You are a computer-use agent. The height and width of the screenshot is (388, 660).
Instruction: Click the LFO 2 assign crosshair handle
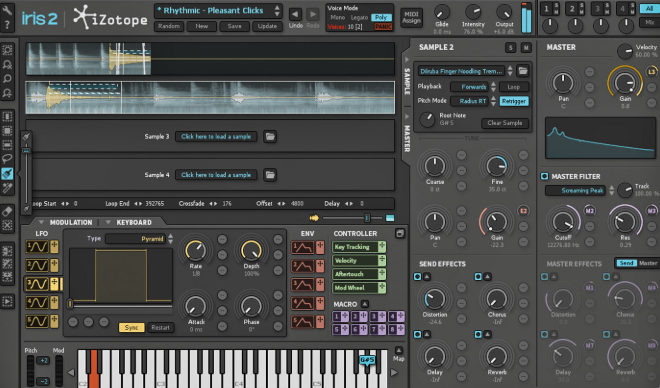54,266
